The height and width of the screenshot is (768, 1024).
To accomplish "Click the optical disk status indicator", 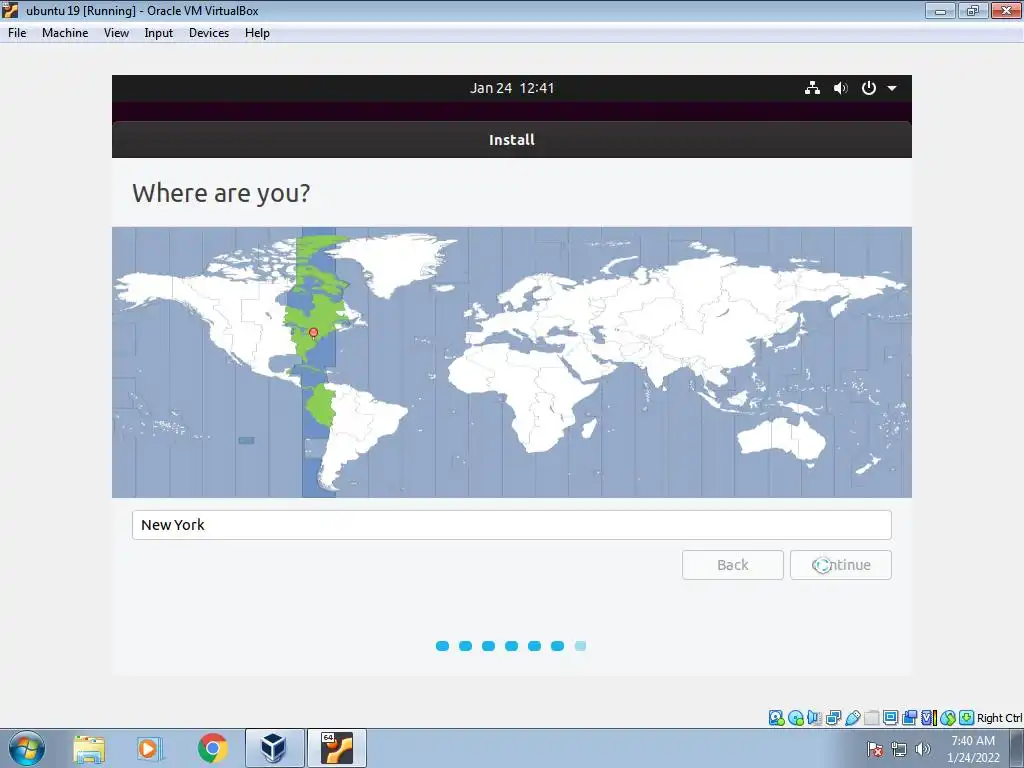I will click(x=795, y=718).
